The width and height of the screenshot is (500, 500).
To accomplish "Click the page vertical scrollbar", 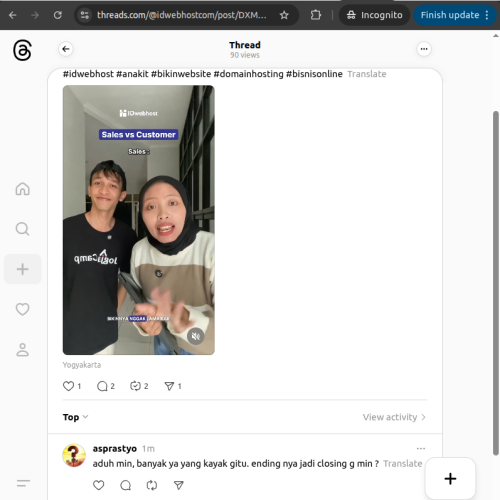I will pos(496,283).
